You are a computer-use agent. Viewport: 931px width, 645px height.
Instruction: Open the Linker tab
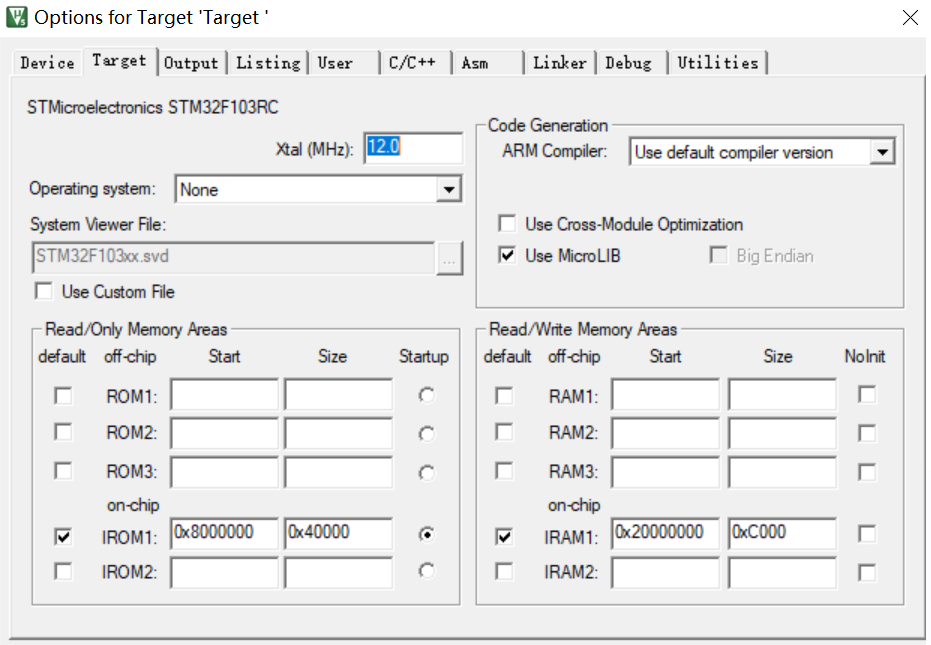(x=559, y=63)
